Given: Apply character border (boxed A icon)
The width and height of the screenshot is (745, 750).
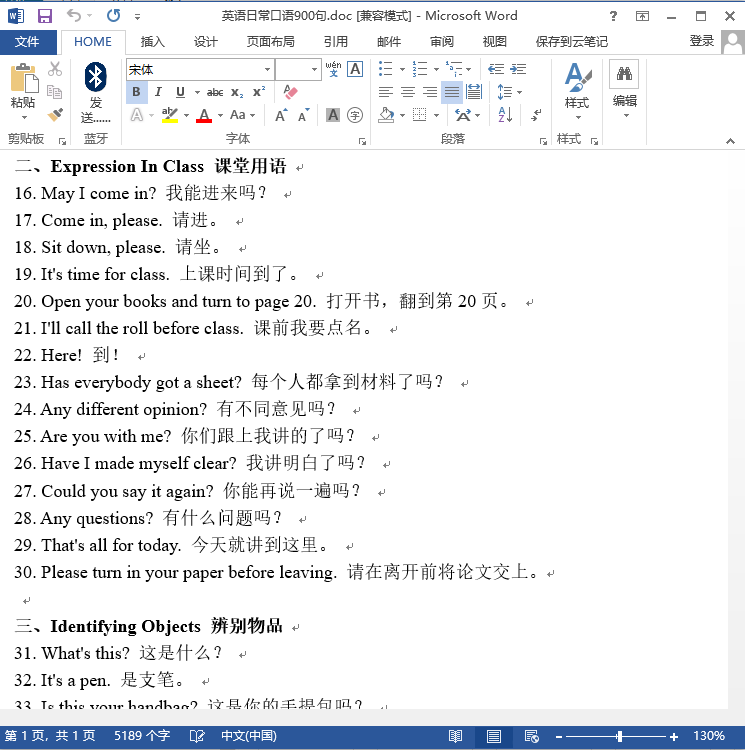Looking at the screenshot, I should 355,69.
